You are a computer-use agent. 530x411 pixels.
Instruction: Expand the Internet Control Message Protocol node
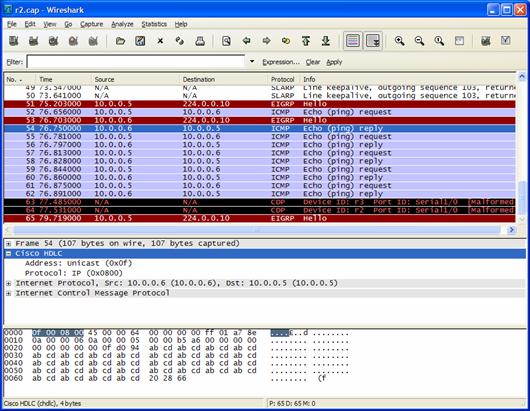(8, 293)
